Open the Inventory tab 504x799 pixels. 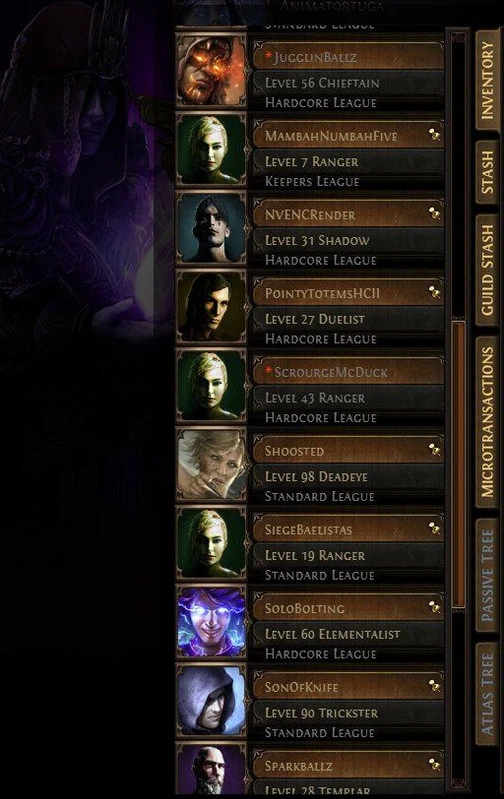point(487,81)
